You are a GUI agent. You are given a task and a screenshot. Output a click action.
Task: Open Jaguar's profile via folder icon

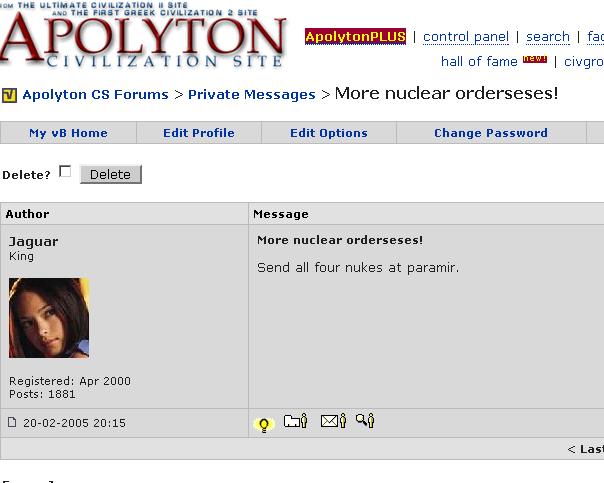point(295,422)
